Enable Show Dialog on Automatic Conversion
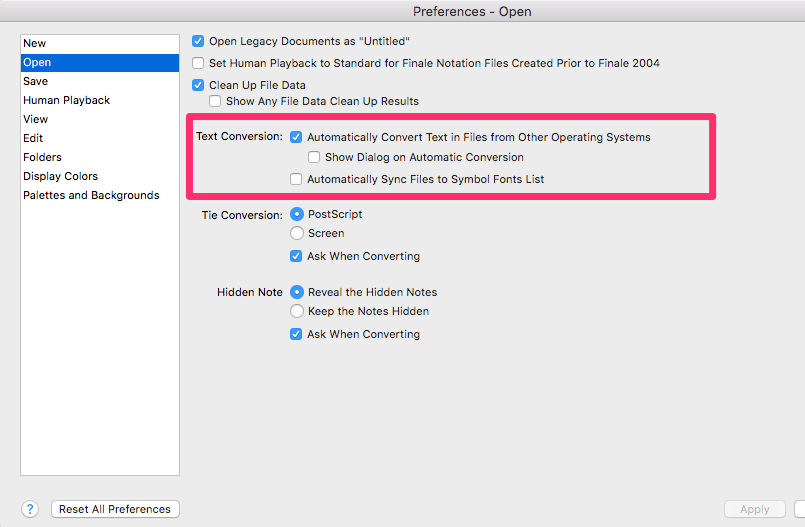Viewport: 805px width, 527px height. [314, 157]
